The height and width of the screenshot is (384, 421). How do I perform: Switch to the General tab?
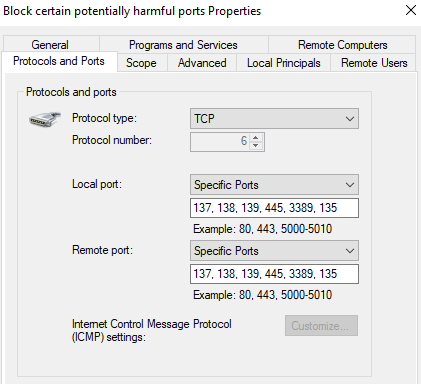click(50, 45)
